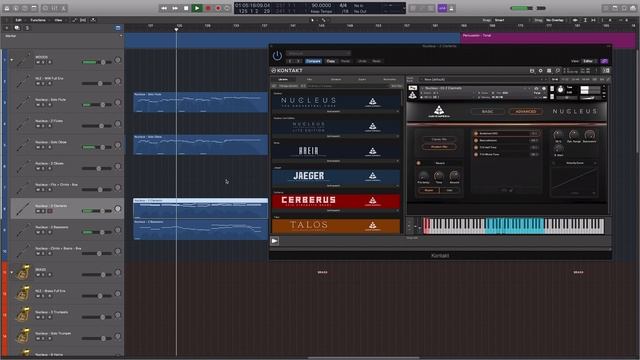Open the instrument wrench edit icon
The height and width of the screenshot is (360, 640).
413,88
